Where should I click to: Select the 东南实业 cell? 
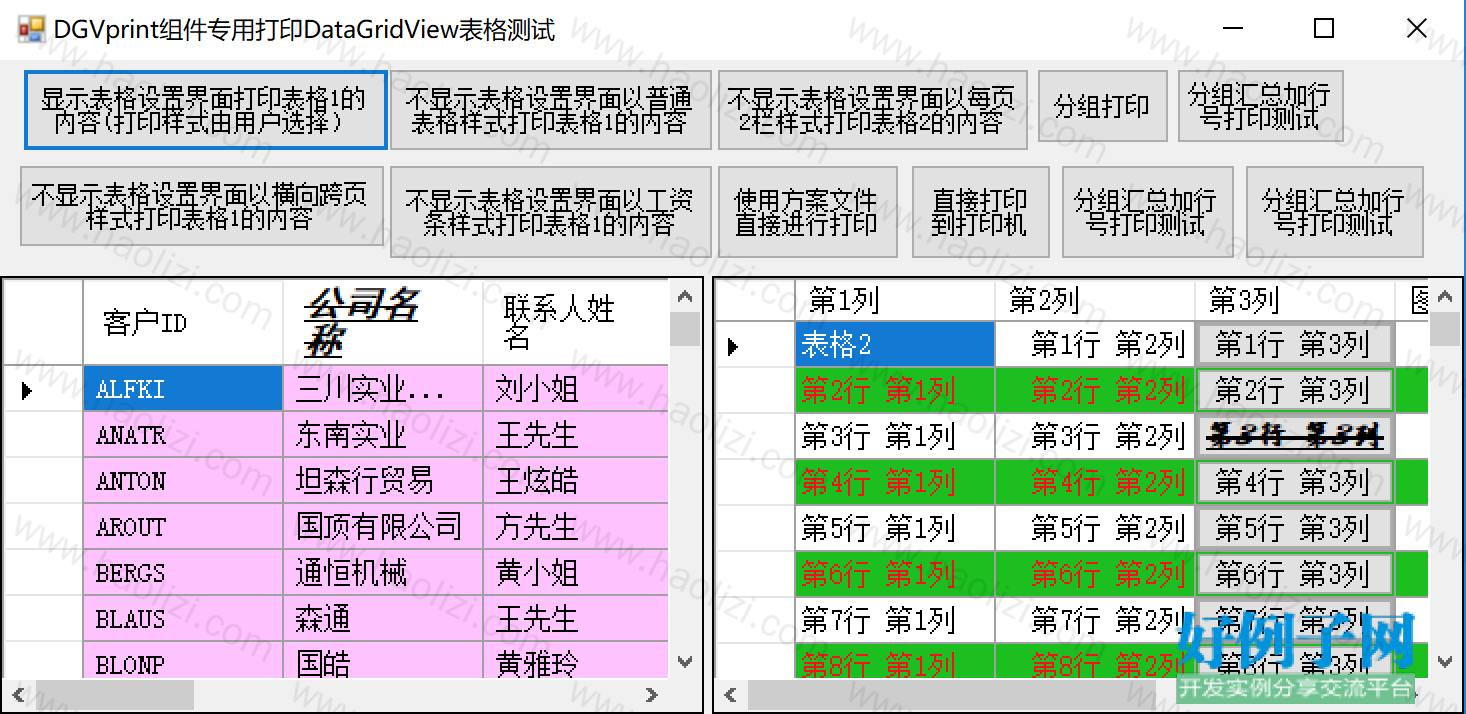[x=383, y=434]
